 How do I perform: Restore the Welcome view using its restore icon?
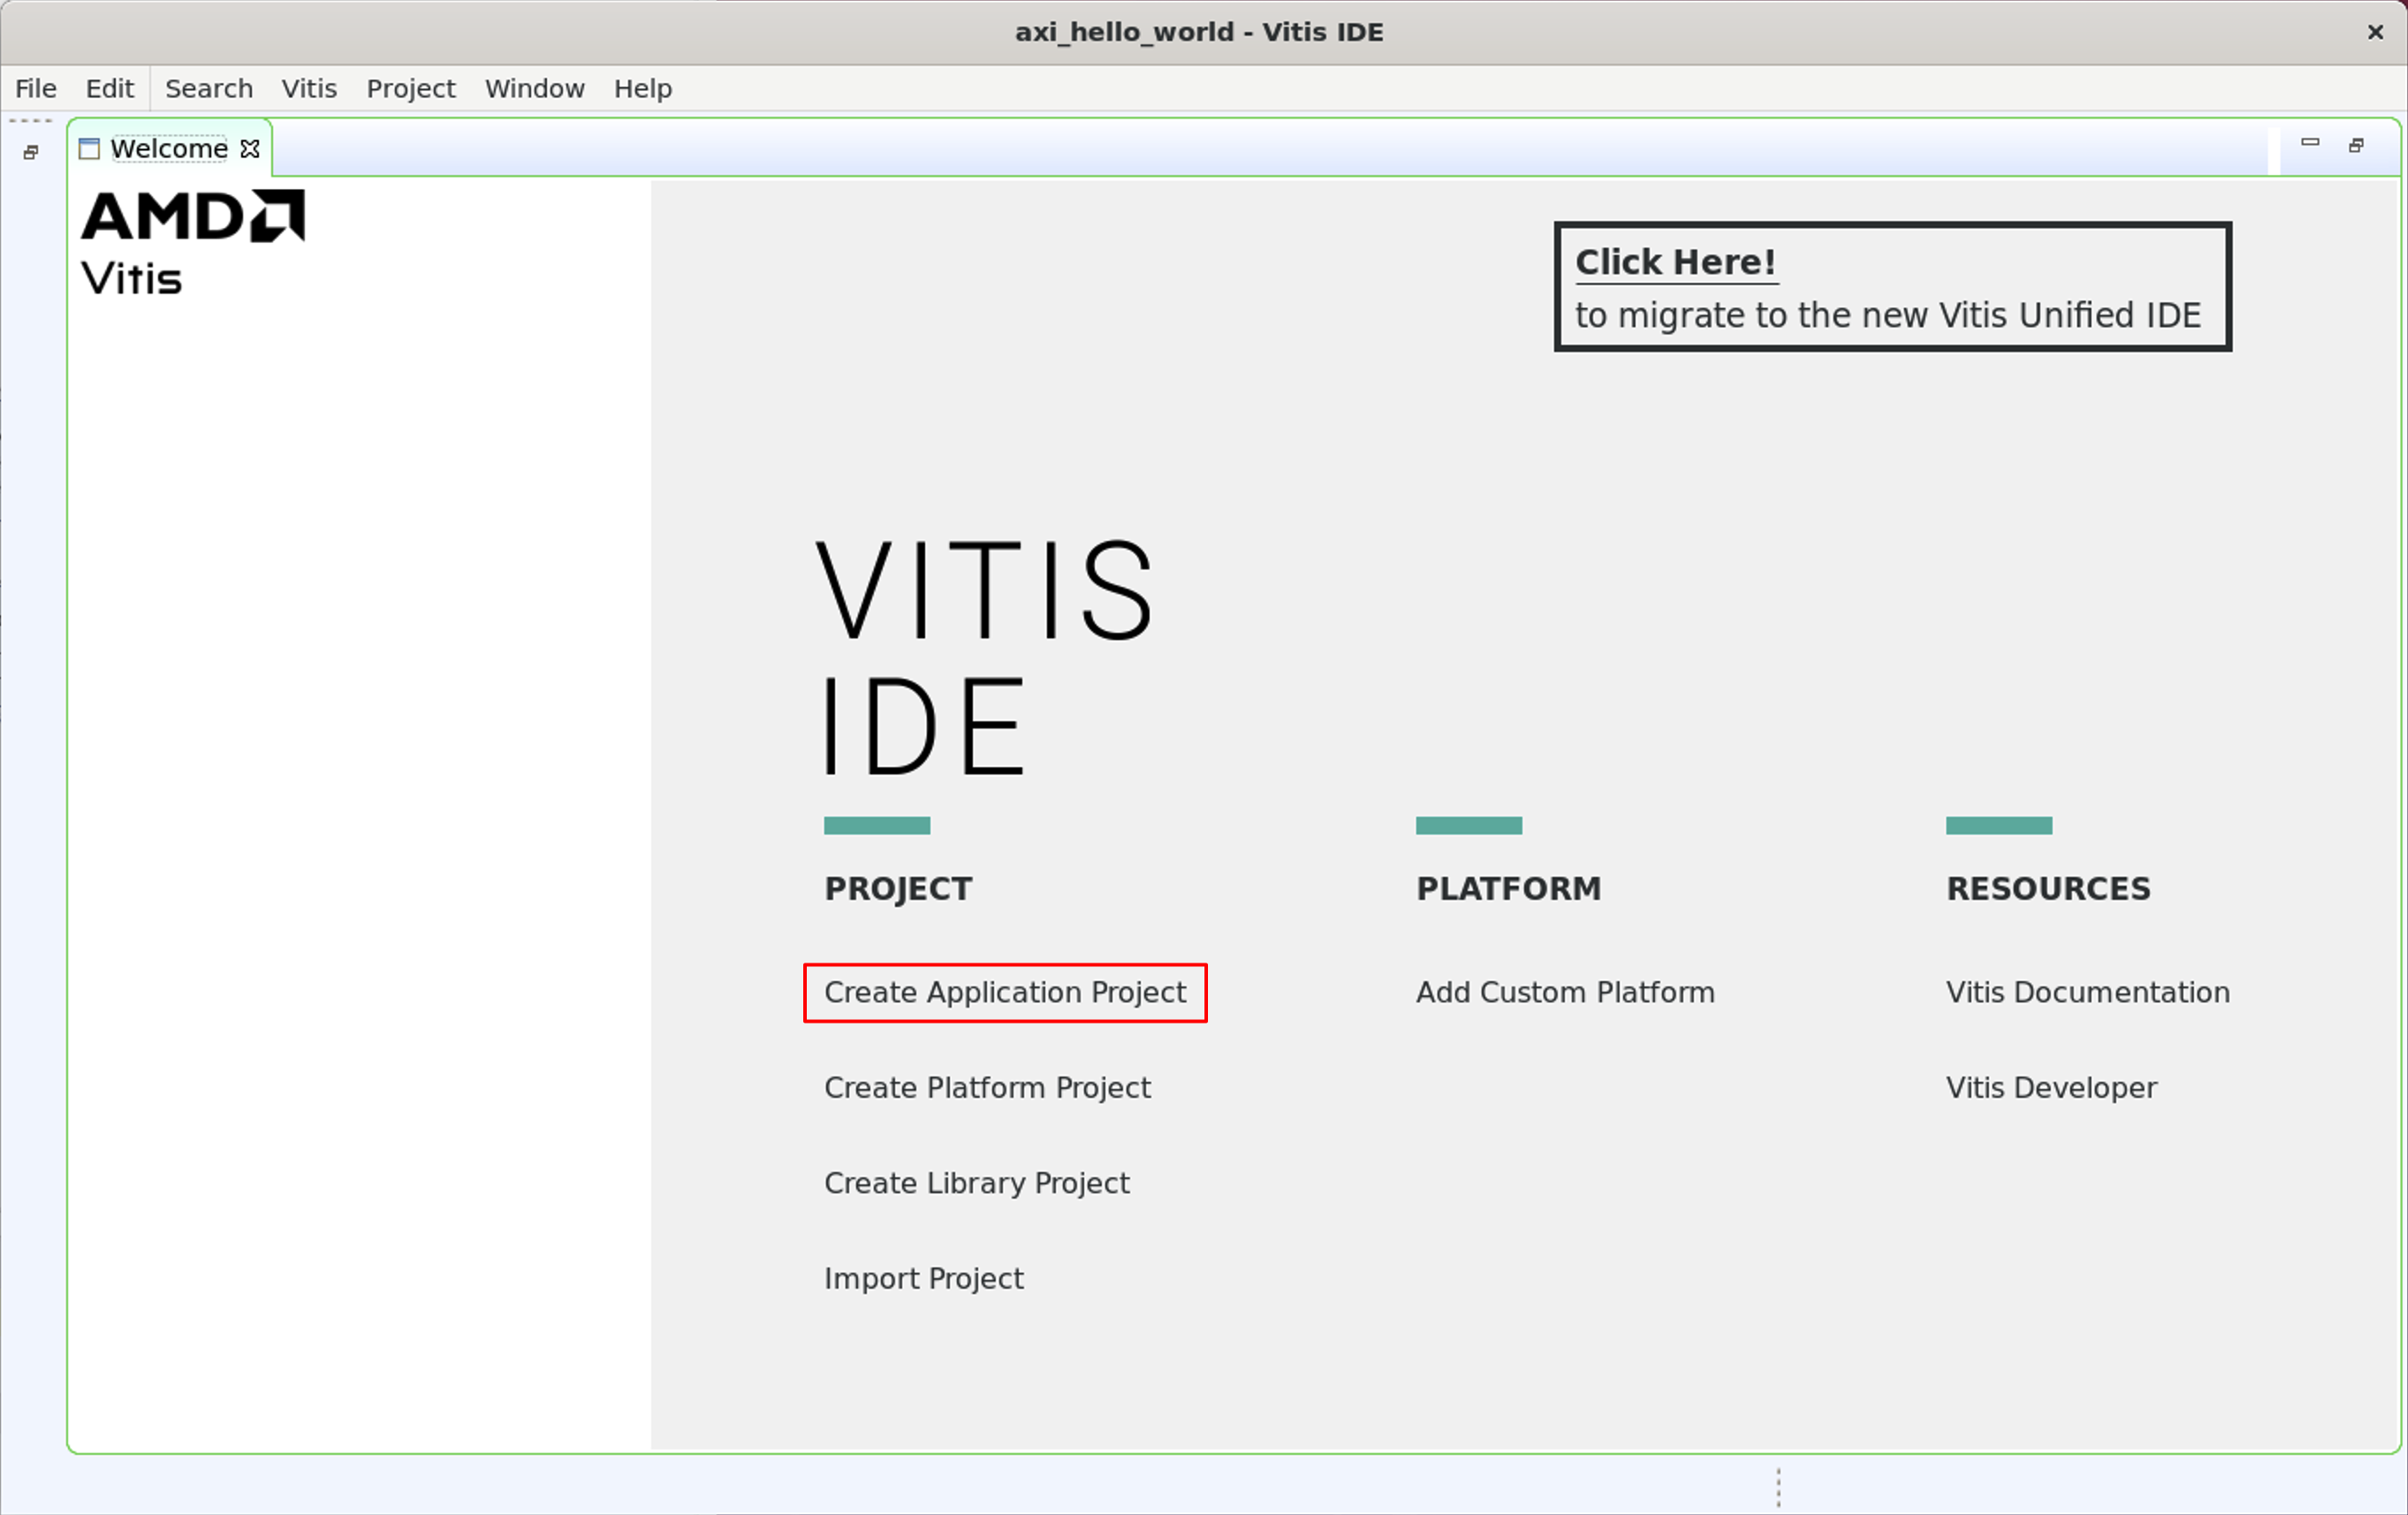tap(2356, 146)
